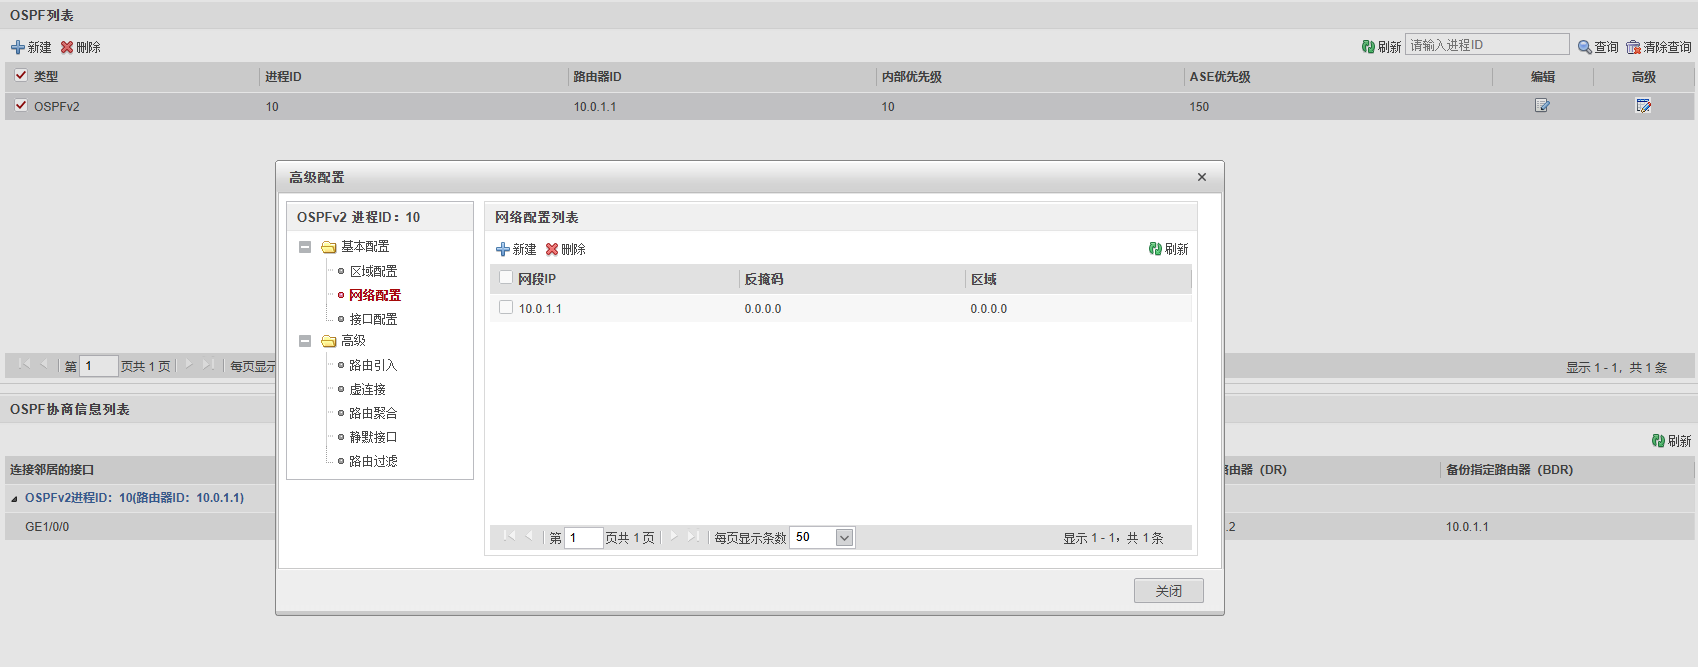Click 新建 in the 网络配置列表 toolbar
Image resolution: width=1698 pixels, height=667 pixels.
click(516, 249)
